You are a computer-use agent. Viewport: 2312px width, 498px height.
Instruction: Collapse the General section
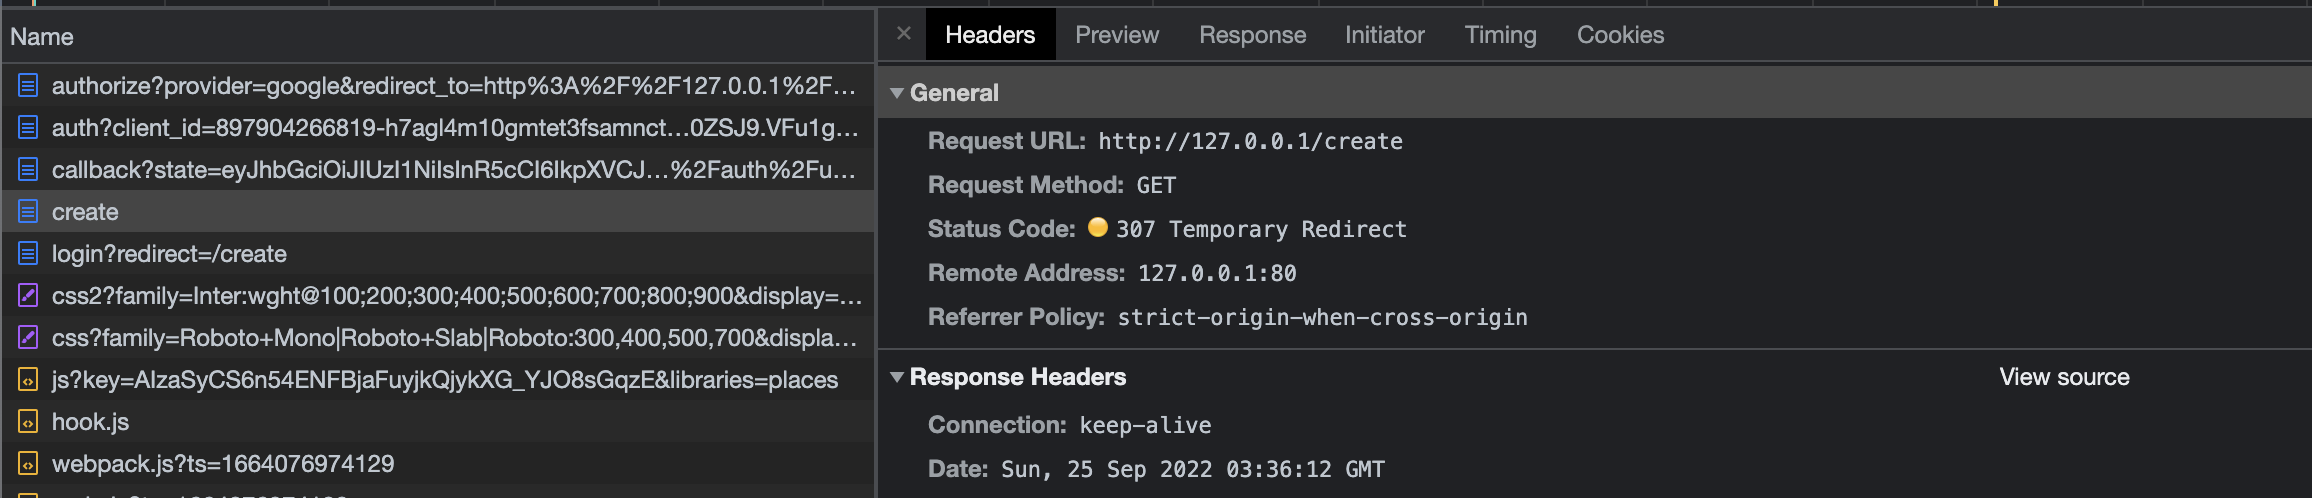coord(897,93)
